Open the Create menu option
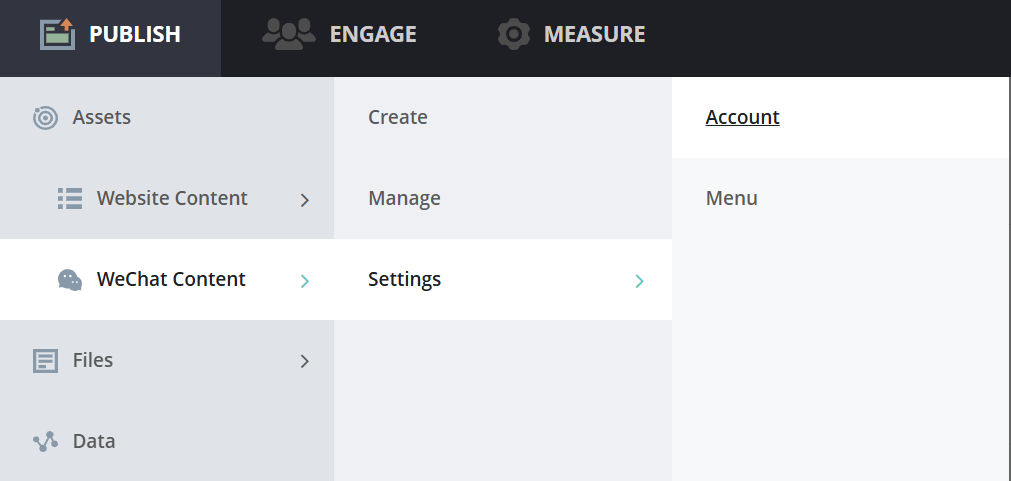The height and width of the screenshot is (481, 1011). coord(397,117)
